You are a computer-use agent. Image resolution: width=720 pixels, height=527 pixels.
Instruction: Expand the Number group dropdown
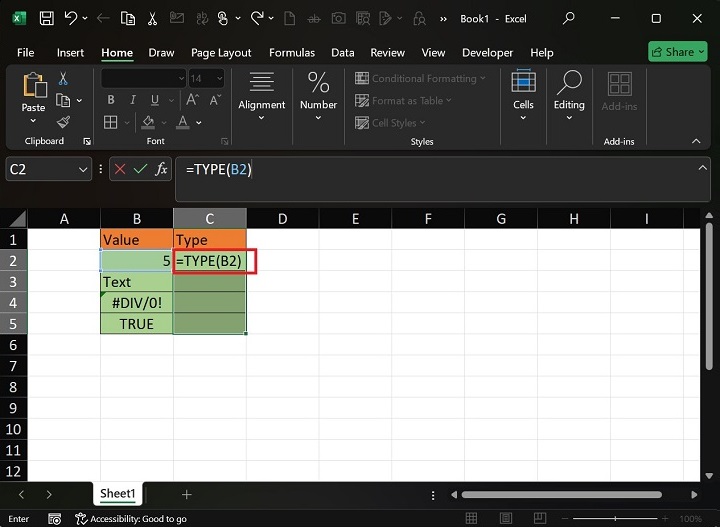click(x=318, y=118)
